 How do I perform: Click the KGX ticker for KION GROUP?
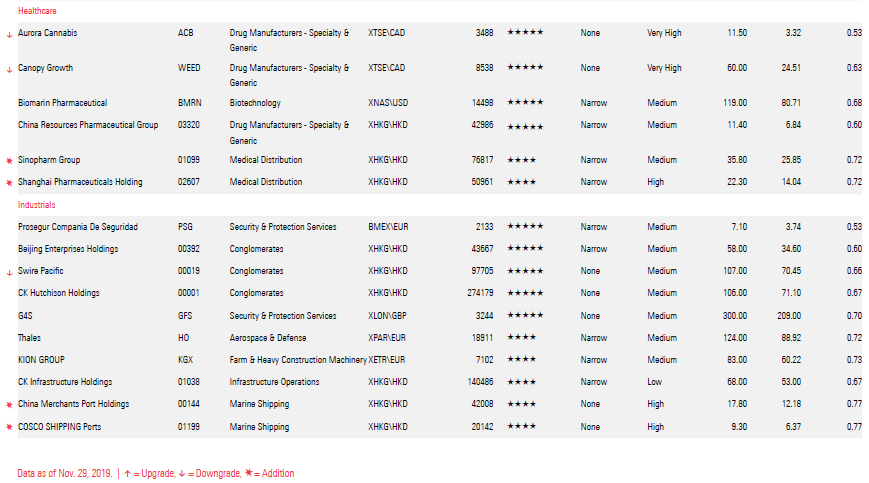pos(185,360)
